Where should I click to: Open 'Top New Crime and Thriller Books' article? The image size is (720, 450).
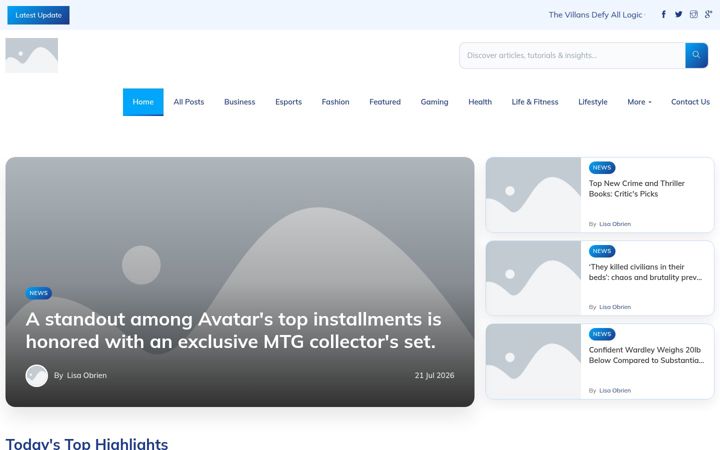[x=636, y=189]
